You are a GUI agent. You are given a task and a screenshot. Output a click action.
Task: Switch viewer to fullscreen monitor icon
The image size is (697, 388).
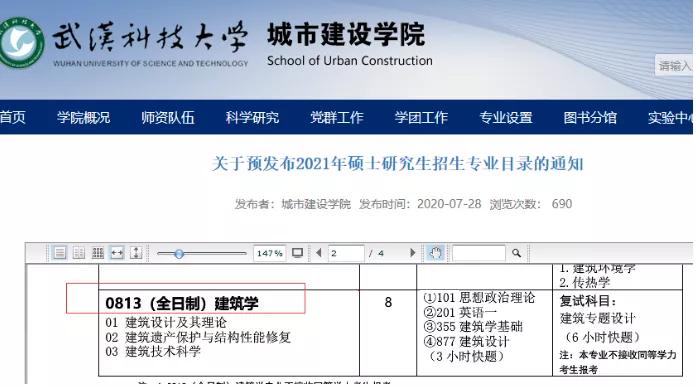(297, 253)
